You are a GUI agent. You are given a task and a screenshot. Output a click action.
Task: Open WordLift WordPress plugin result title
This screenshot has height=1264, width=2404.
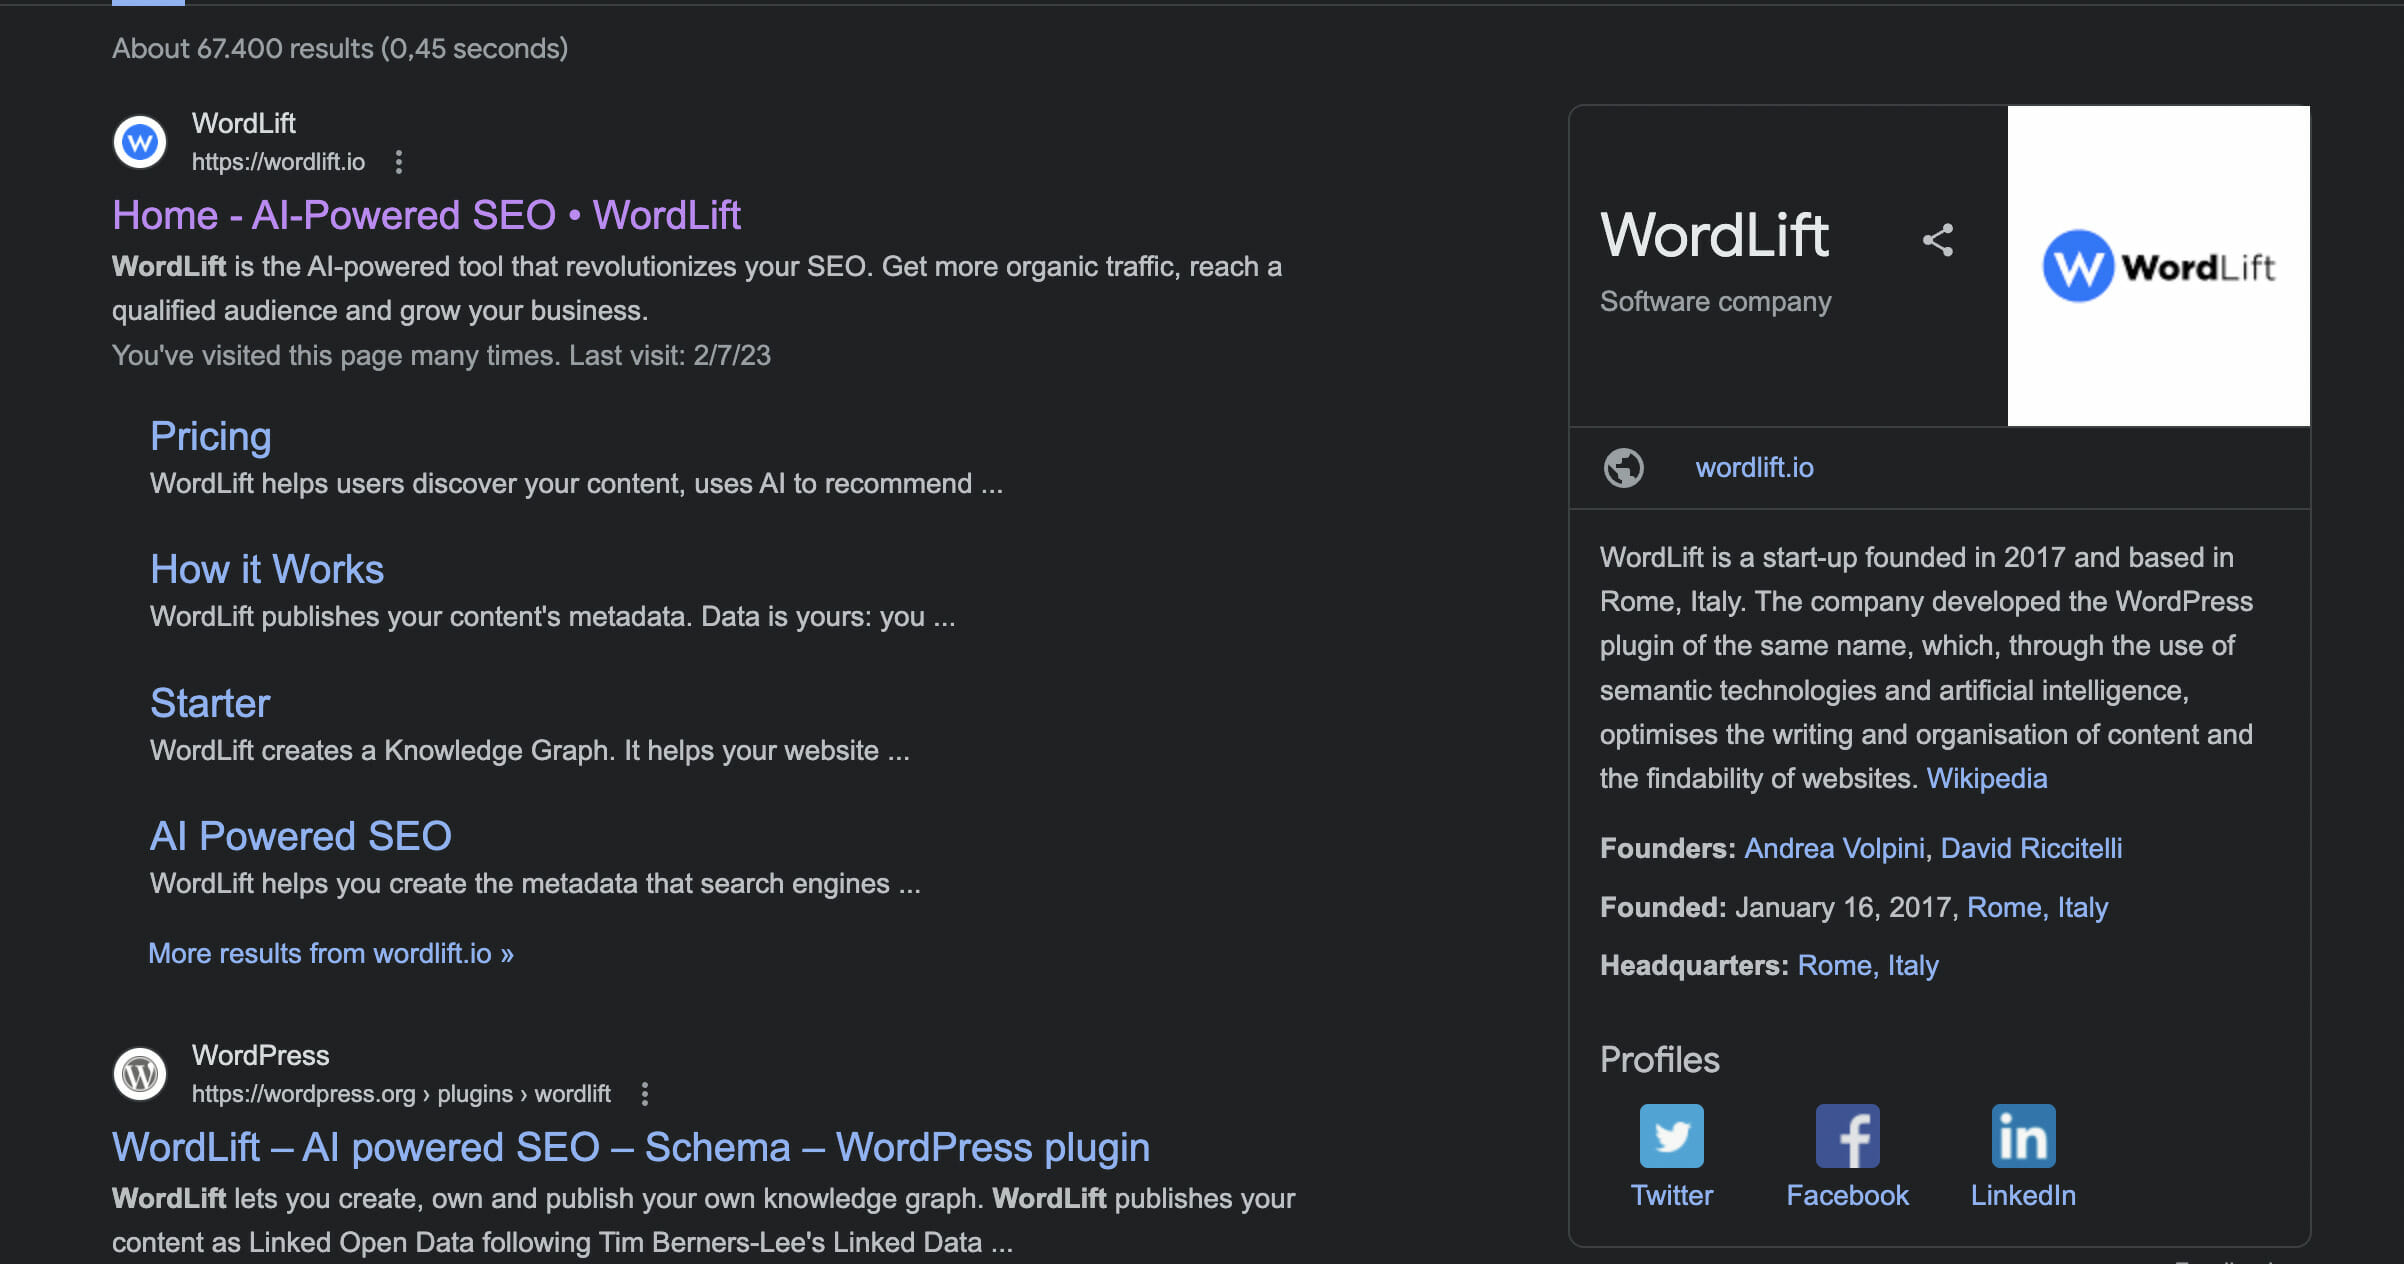click(x=631, y=1147)
